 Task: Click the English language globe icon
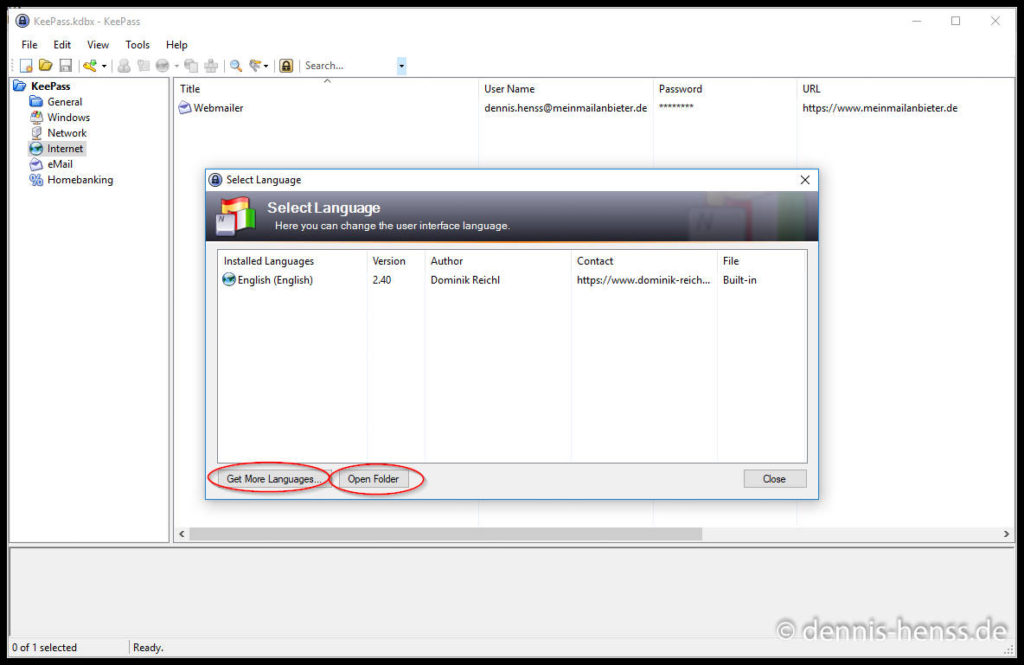pos(229,280)
